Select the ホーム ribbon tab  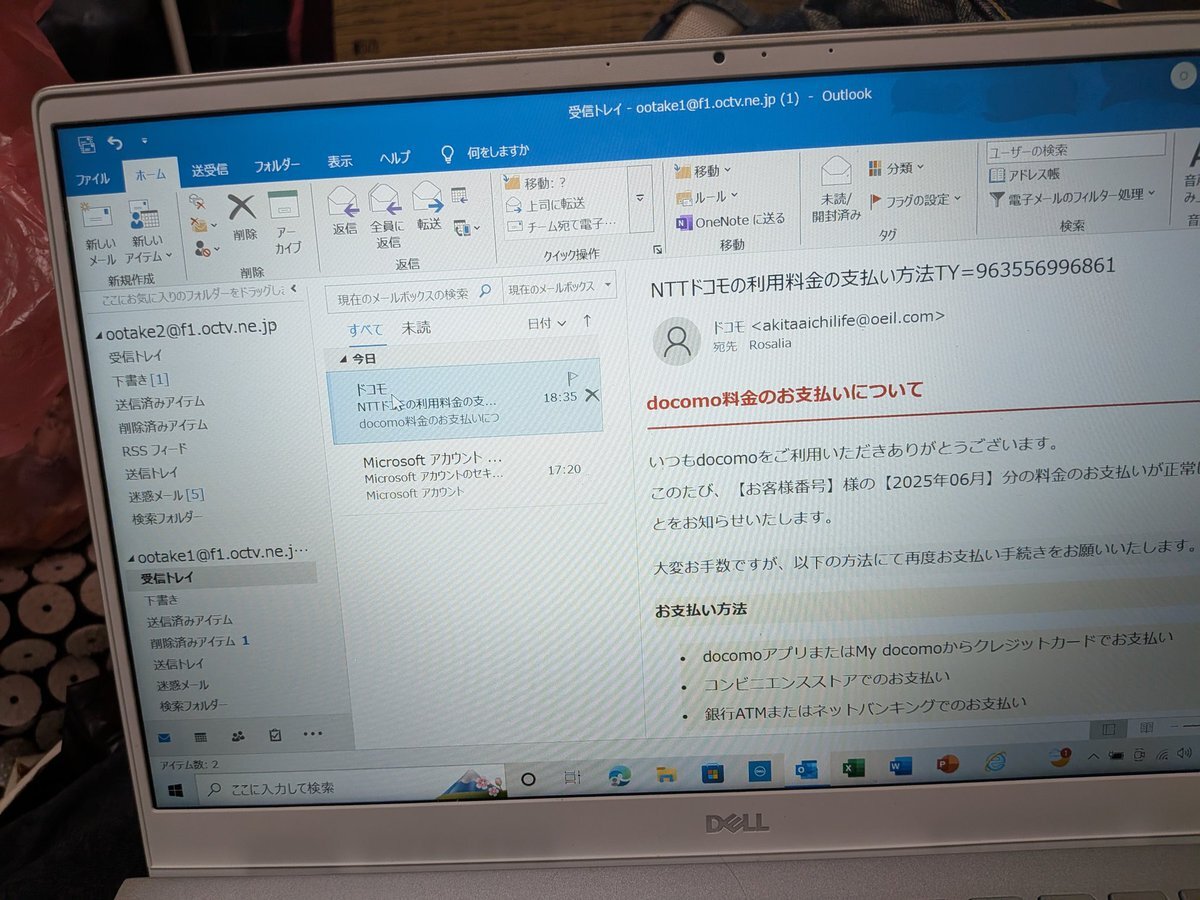tap(150, 174)
